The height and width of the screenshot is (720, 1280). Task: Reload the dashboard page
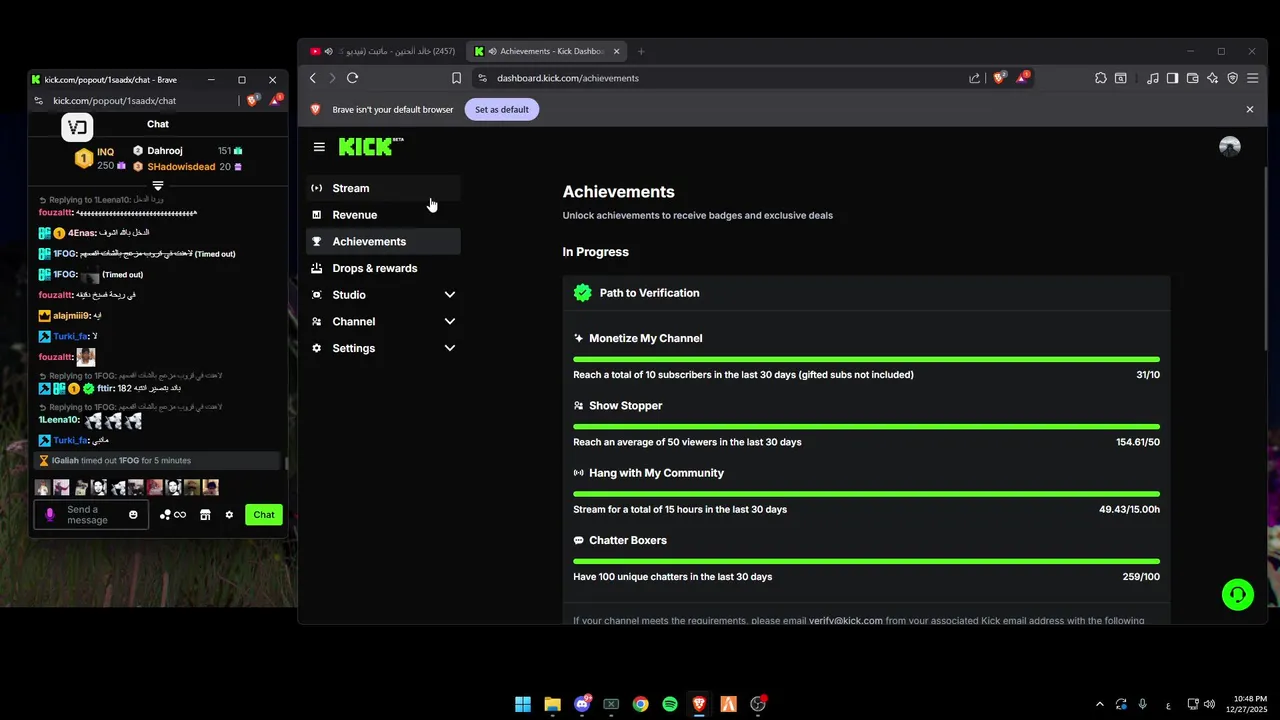tap(352, 78)
